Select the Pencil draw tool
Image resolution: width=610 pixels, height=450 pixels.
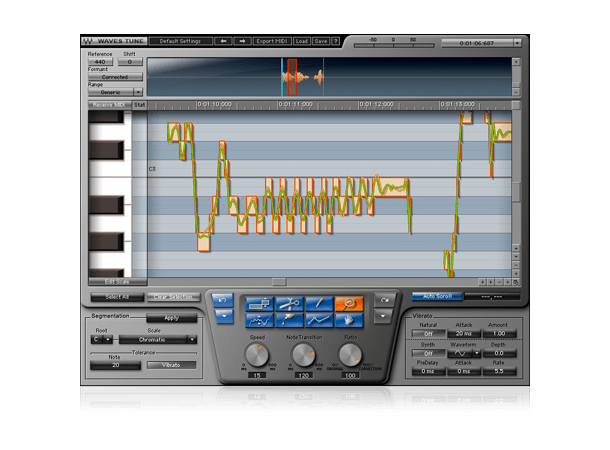click(x=319, y=304)
